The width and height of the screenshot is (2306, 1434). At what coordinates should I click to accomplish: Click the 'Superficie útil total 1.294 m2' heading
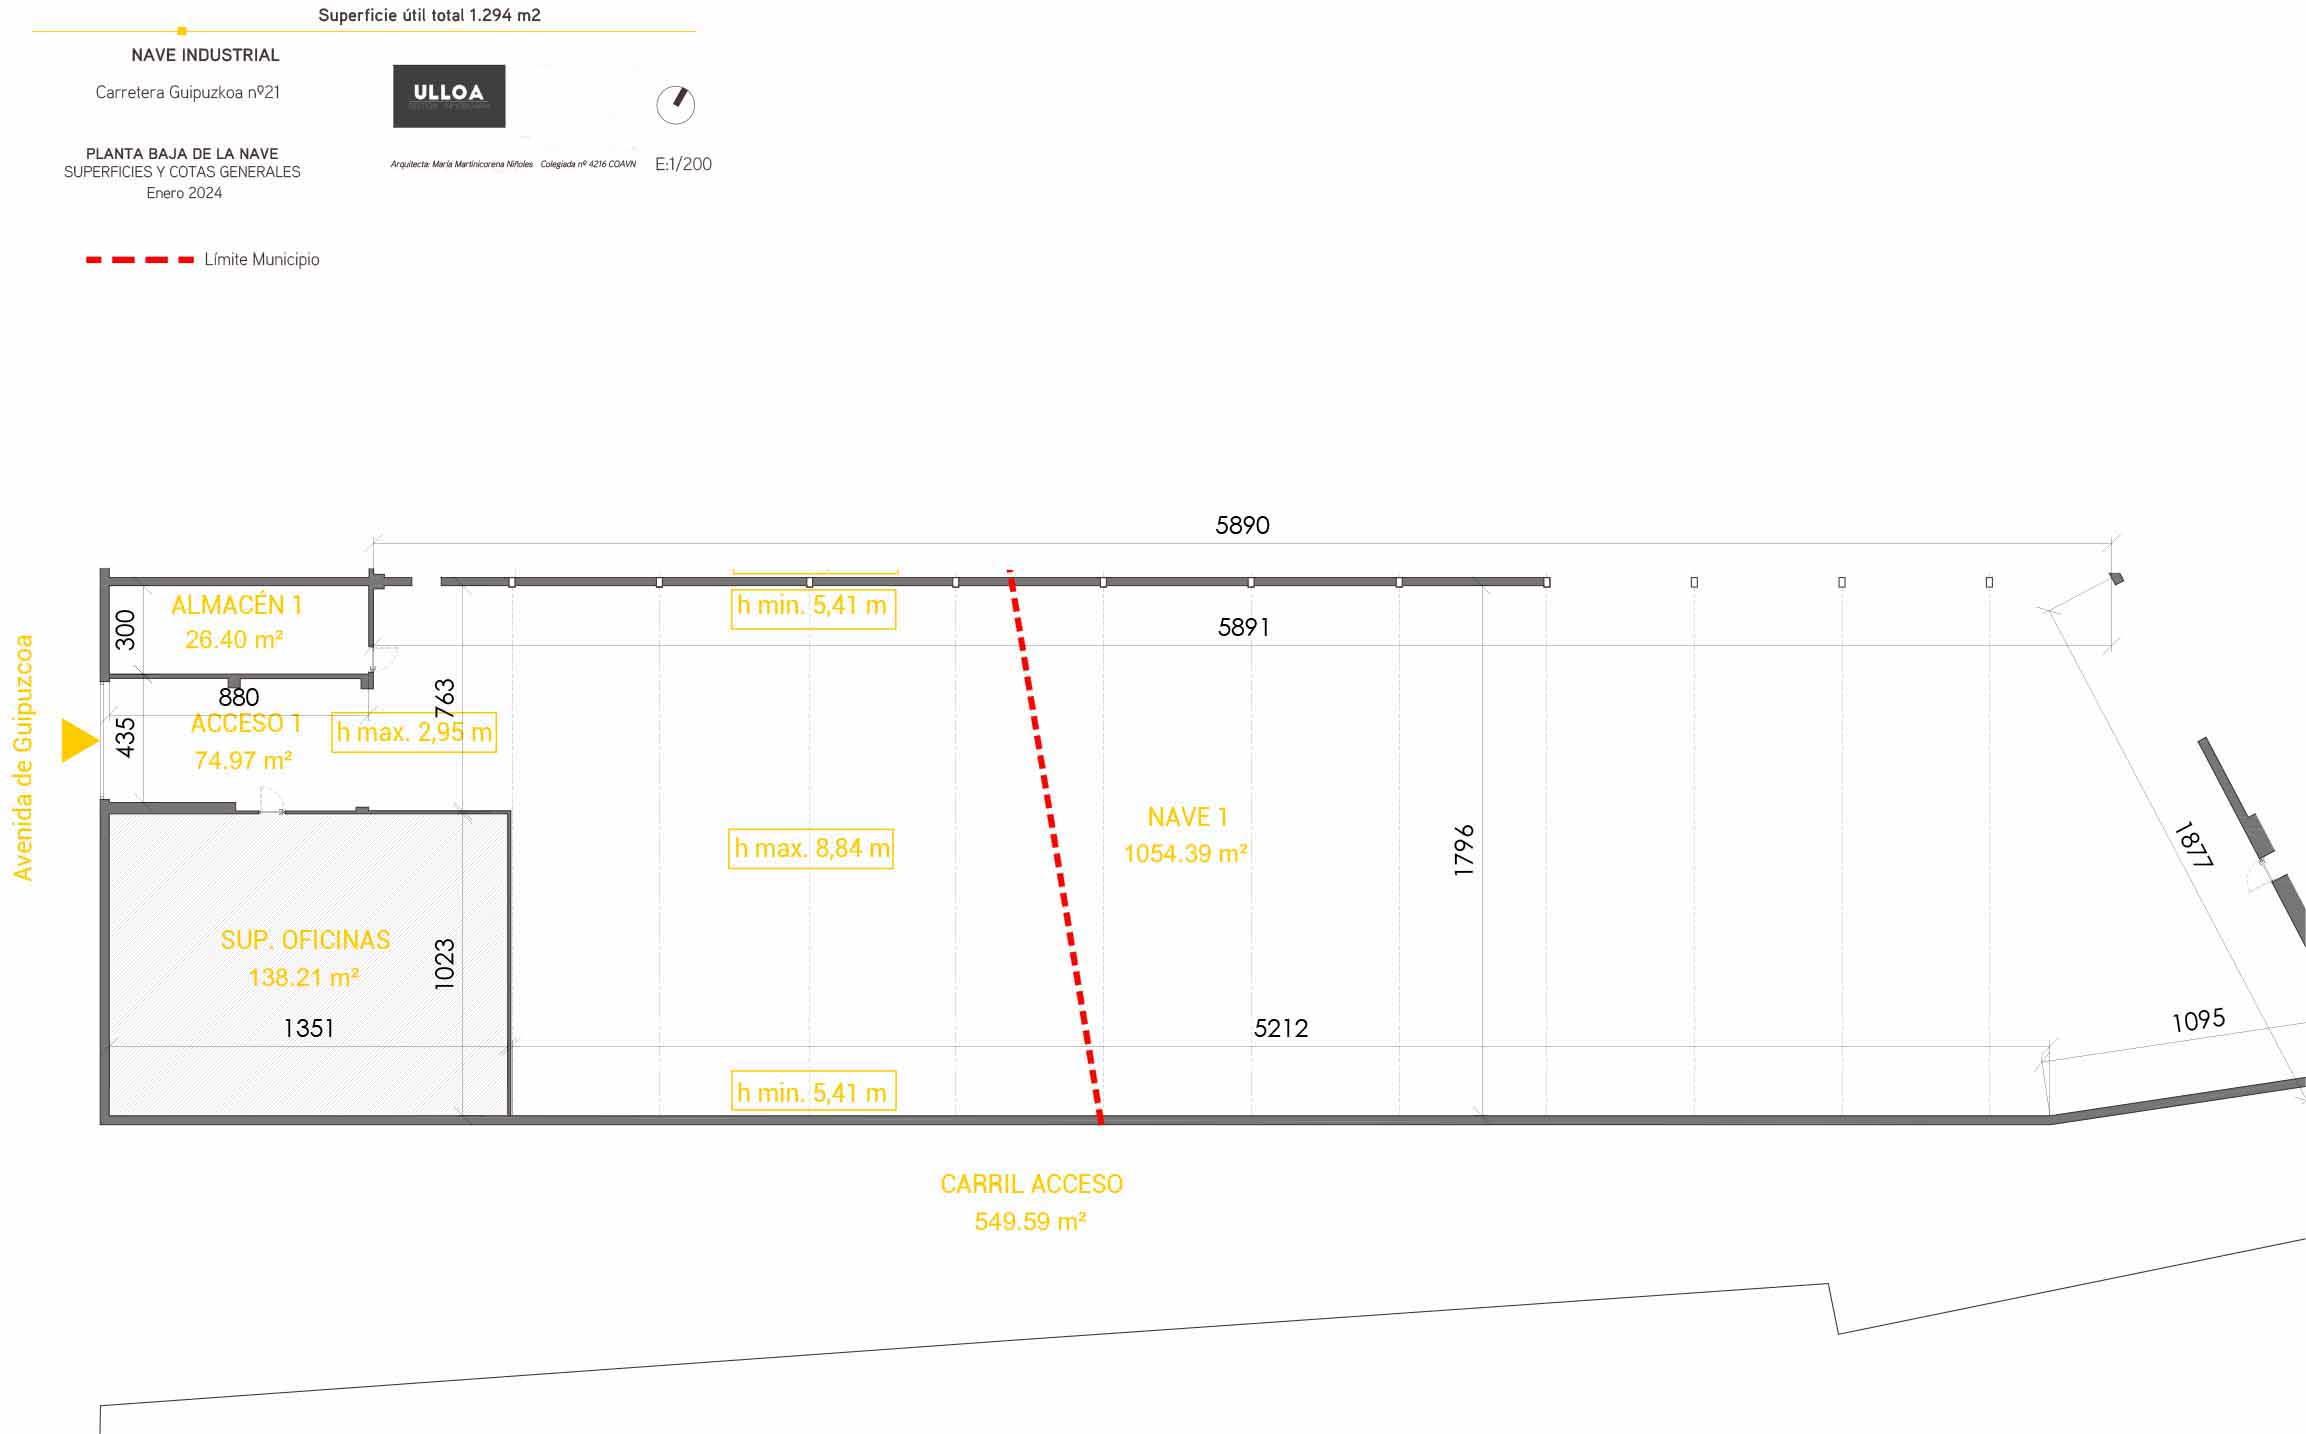429,15
